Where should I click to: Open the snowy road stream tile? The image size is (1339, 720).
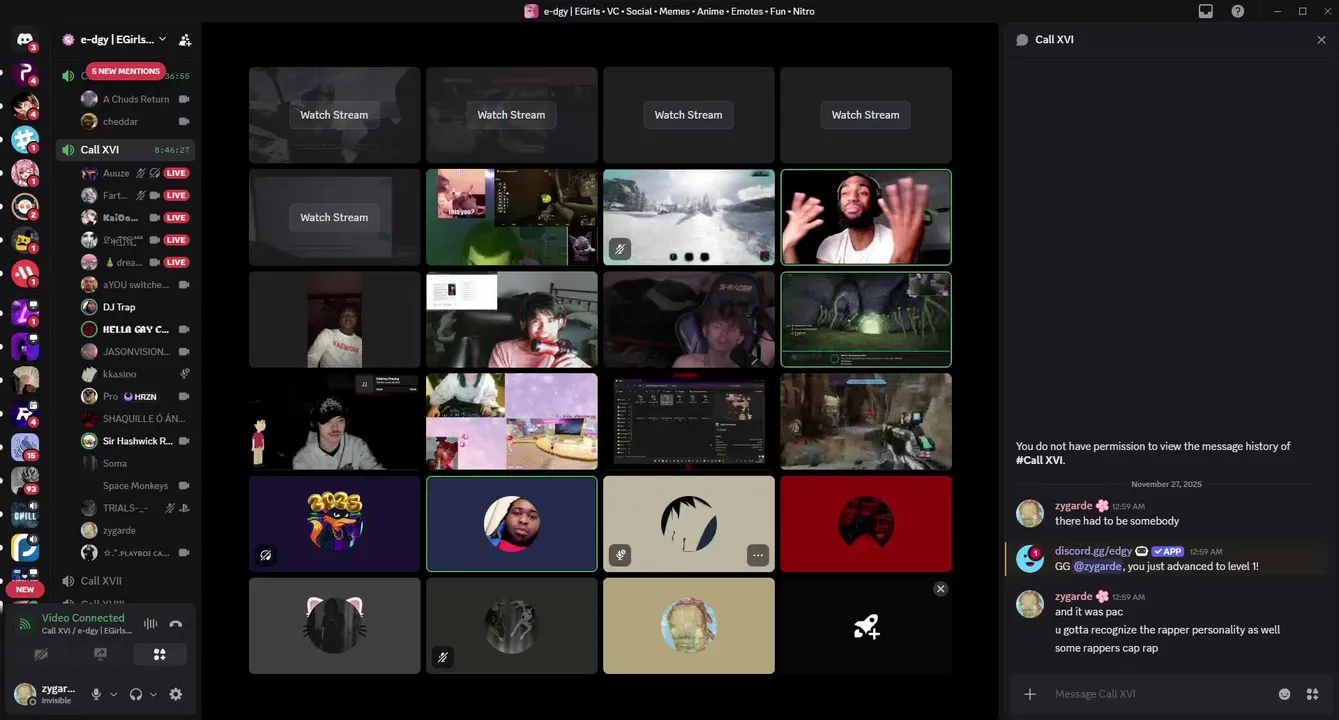coord(689,217)
